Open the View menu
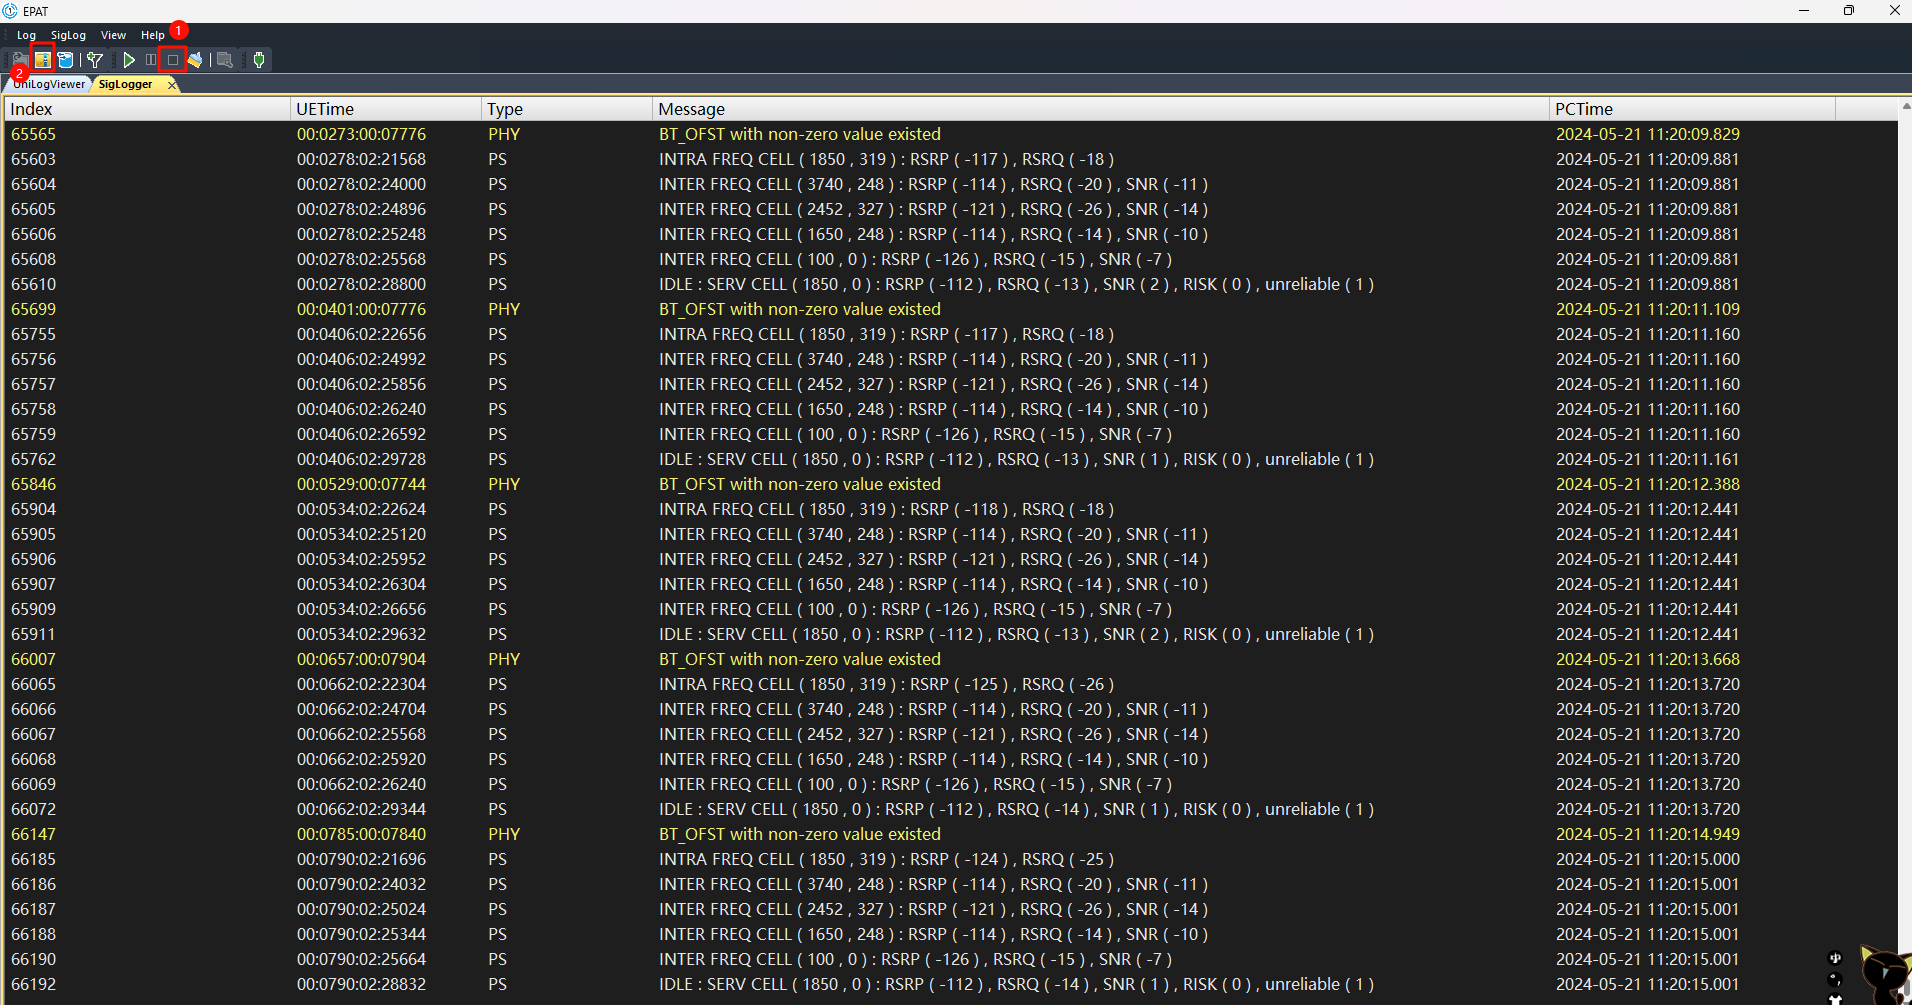 coord(113,35)
